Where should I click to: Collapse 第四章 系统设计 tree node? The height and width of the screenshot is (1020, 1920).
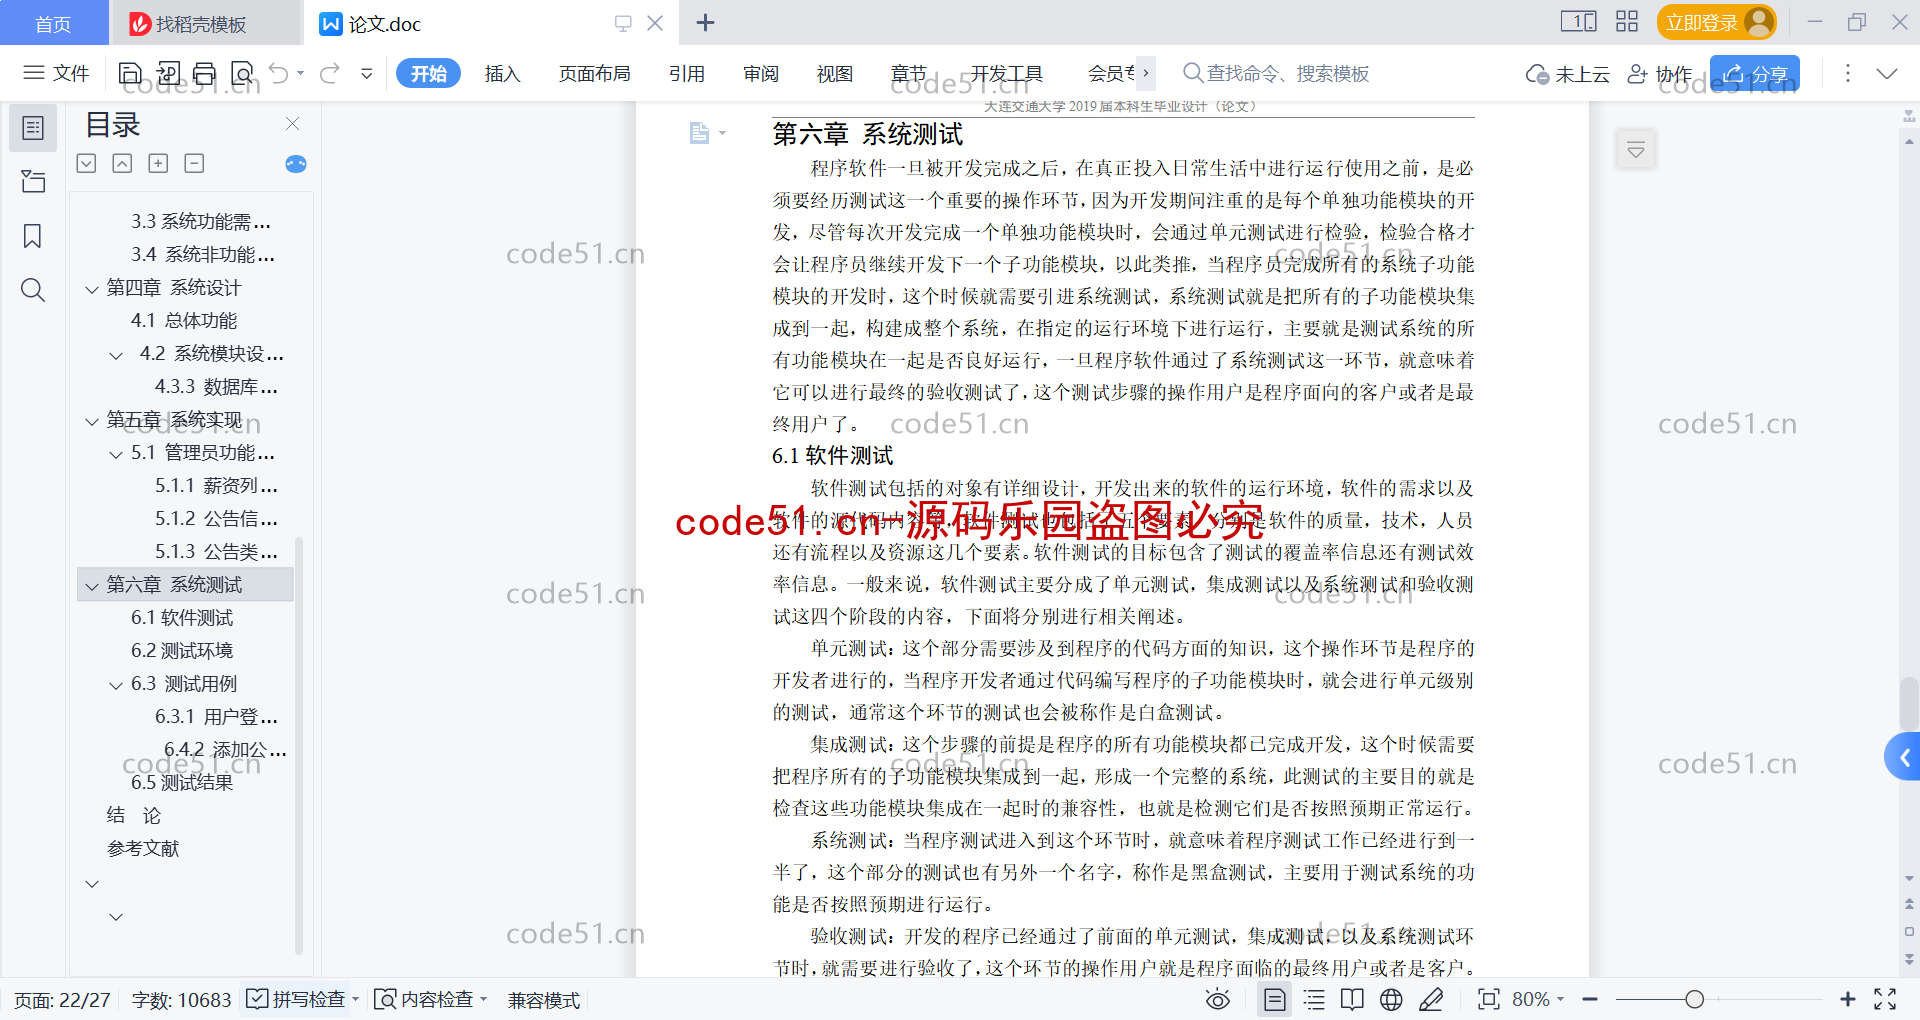tap(92, 289)
